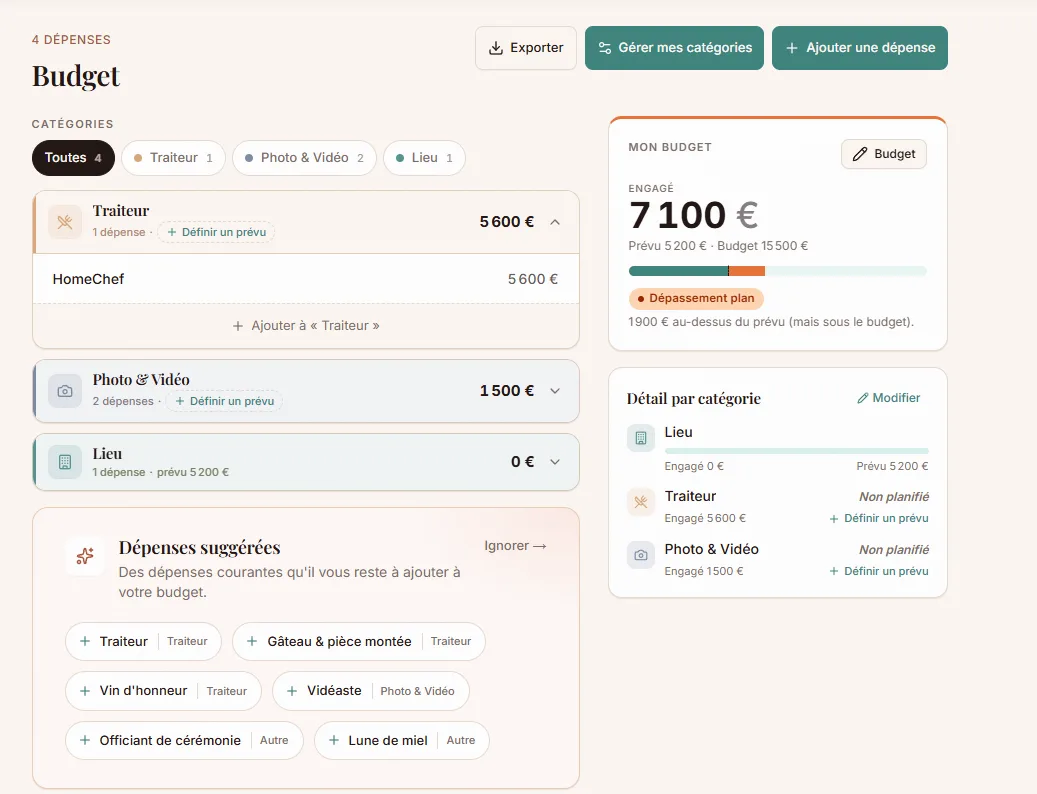Viewport: 1037px width, 794px height.
Task: Click the engaged budget progress bar
Action: (x=778, y=270)
